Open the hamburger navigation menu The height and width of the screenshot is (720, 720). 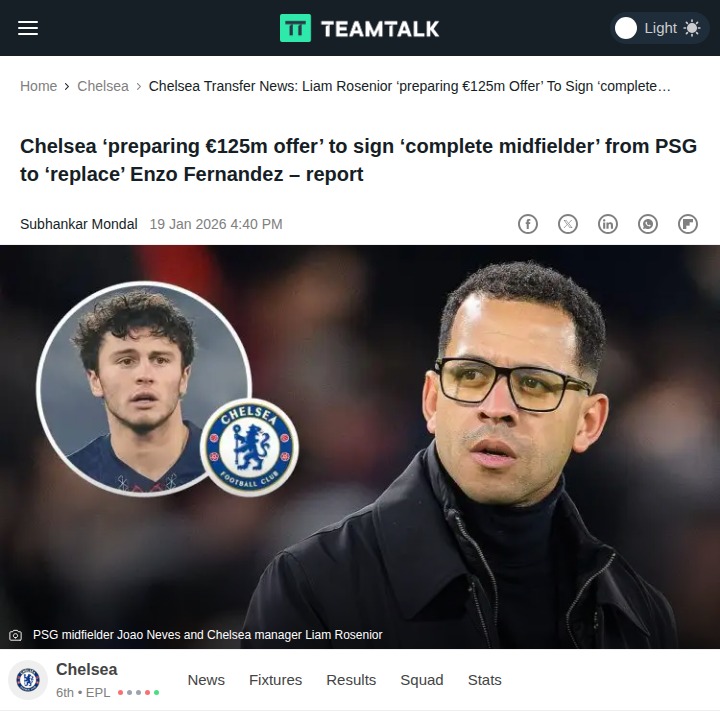pyautogui.click(x=28, y=28)
